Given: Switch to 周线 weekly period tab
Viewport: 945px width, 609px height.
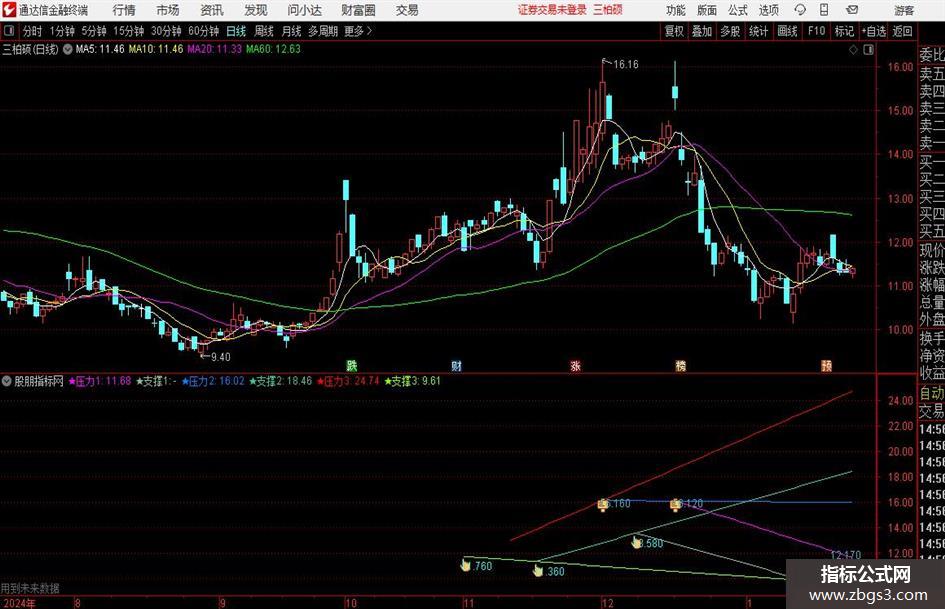Looking at the screenshot, I should pyautogui.click(x=263, y=31).
